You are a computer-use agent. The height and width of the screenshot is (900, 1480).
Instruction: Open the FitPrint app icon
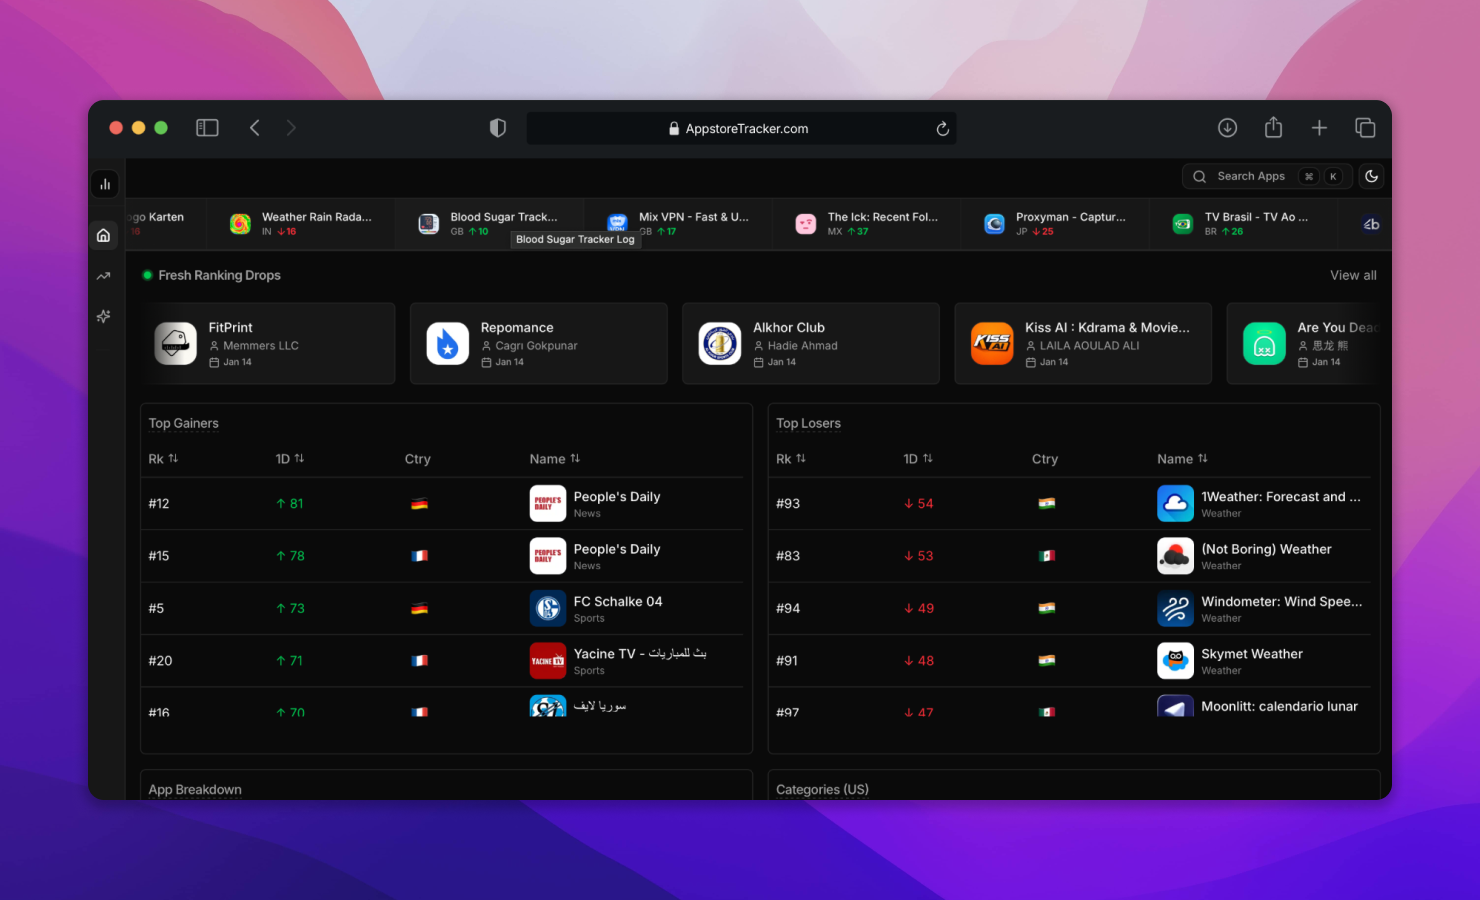(175, 343)
